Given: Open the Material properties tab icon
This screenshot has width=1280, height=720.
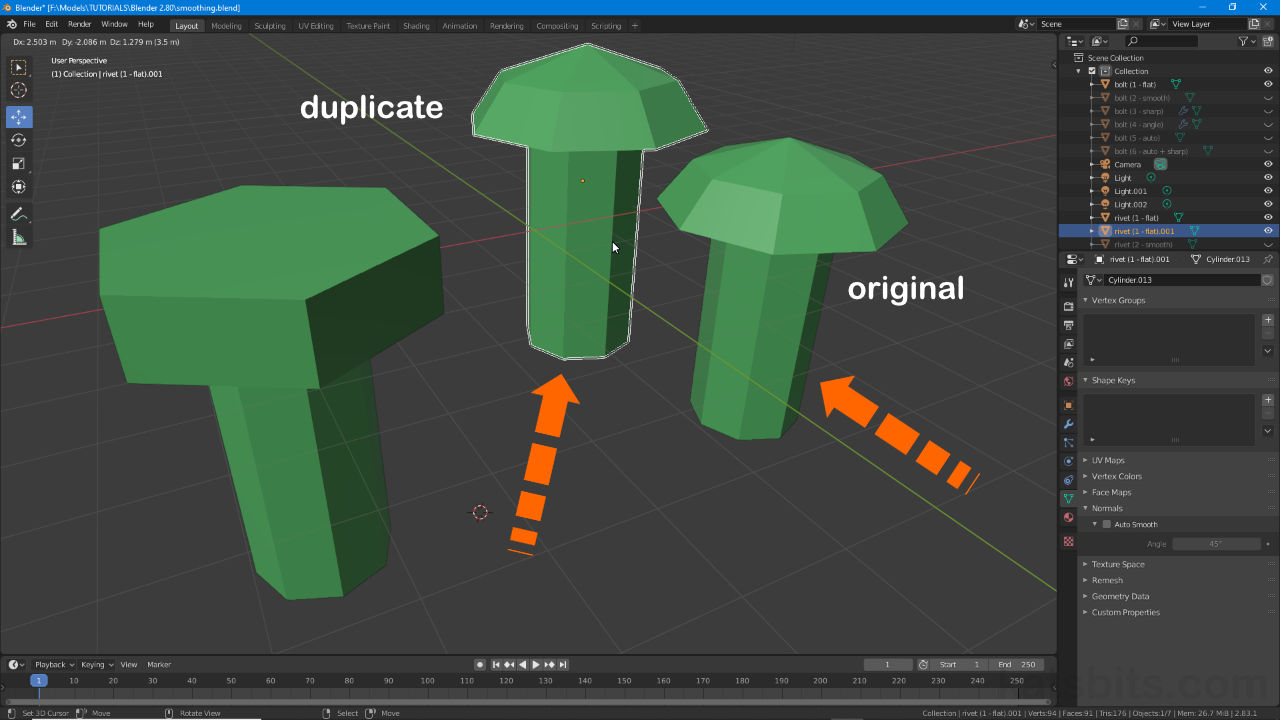Looking at the screenshot, I should pyautogui.click(x=1068, y=517).
